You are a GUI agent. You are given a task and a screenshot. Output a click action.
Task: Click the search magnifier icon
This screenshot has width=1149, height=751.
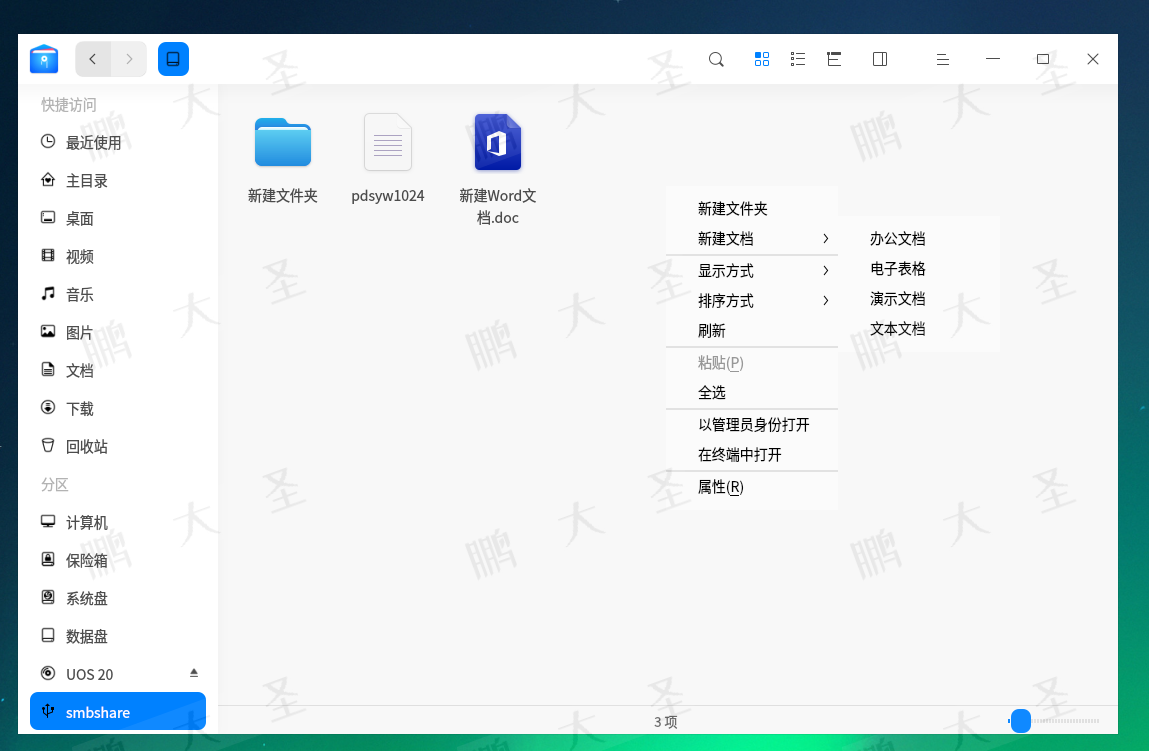pos(716,59)
